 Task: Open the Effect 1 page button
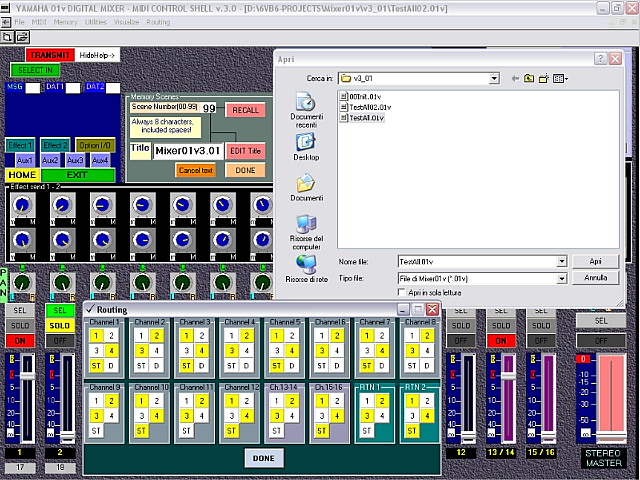tap(20, 145)
